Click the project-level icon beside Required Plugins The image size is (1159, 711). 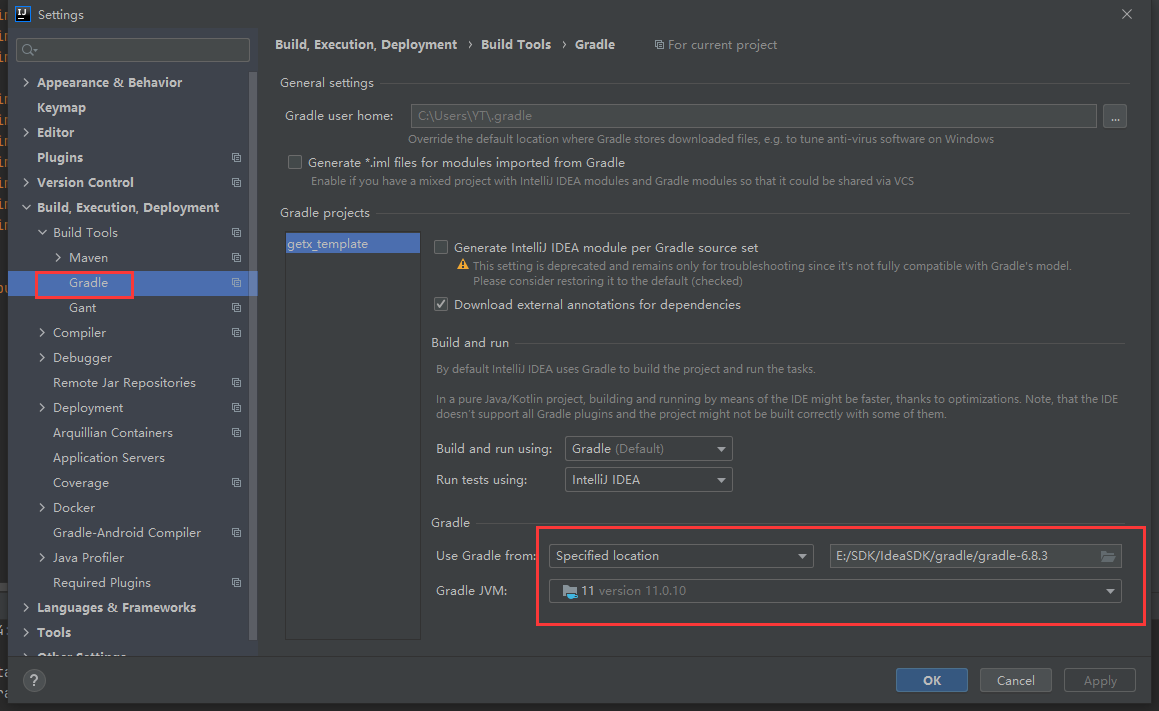[x=237, y=583]
